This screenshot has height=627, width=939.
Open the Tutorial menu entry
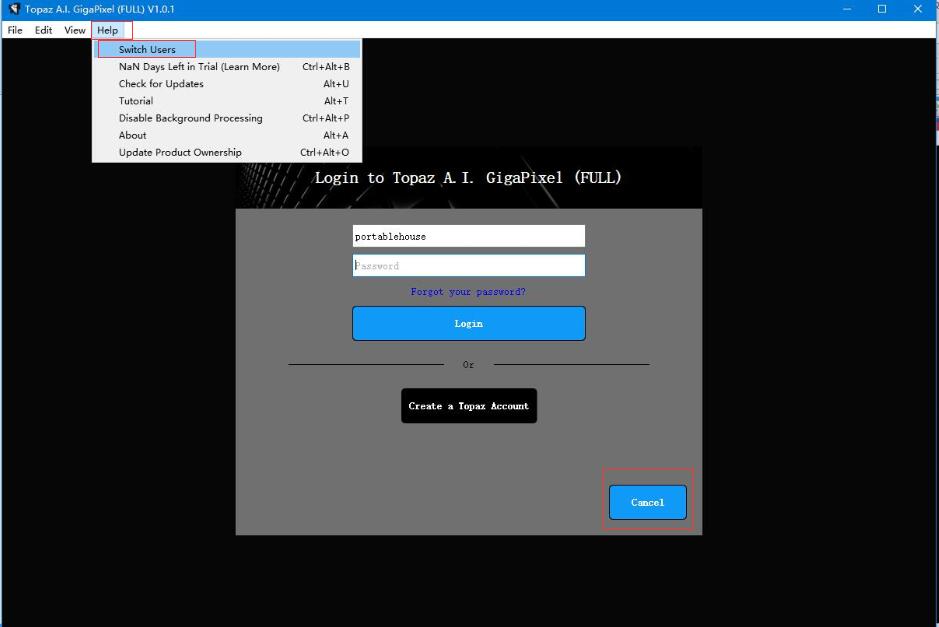coord(228,101)
